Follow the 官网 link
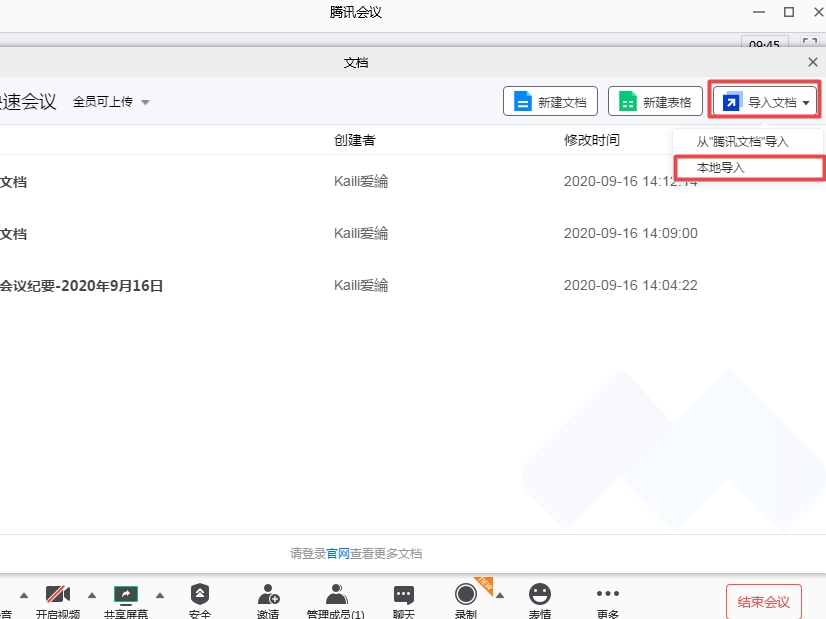This screenshot has width=826, height=619. click(338, 554)
